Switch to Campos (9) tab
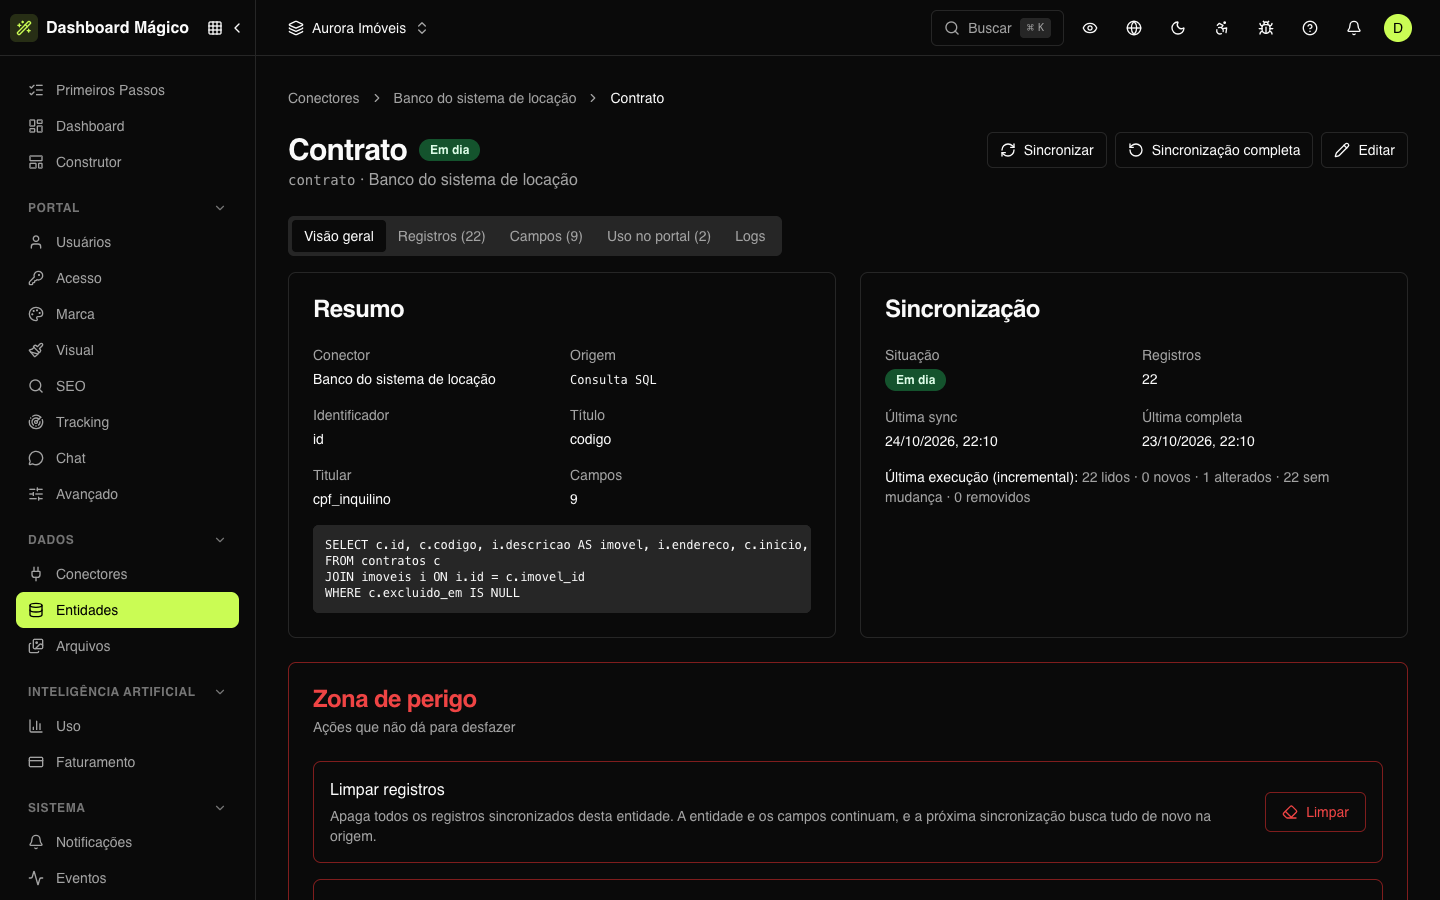 546,236
